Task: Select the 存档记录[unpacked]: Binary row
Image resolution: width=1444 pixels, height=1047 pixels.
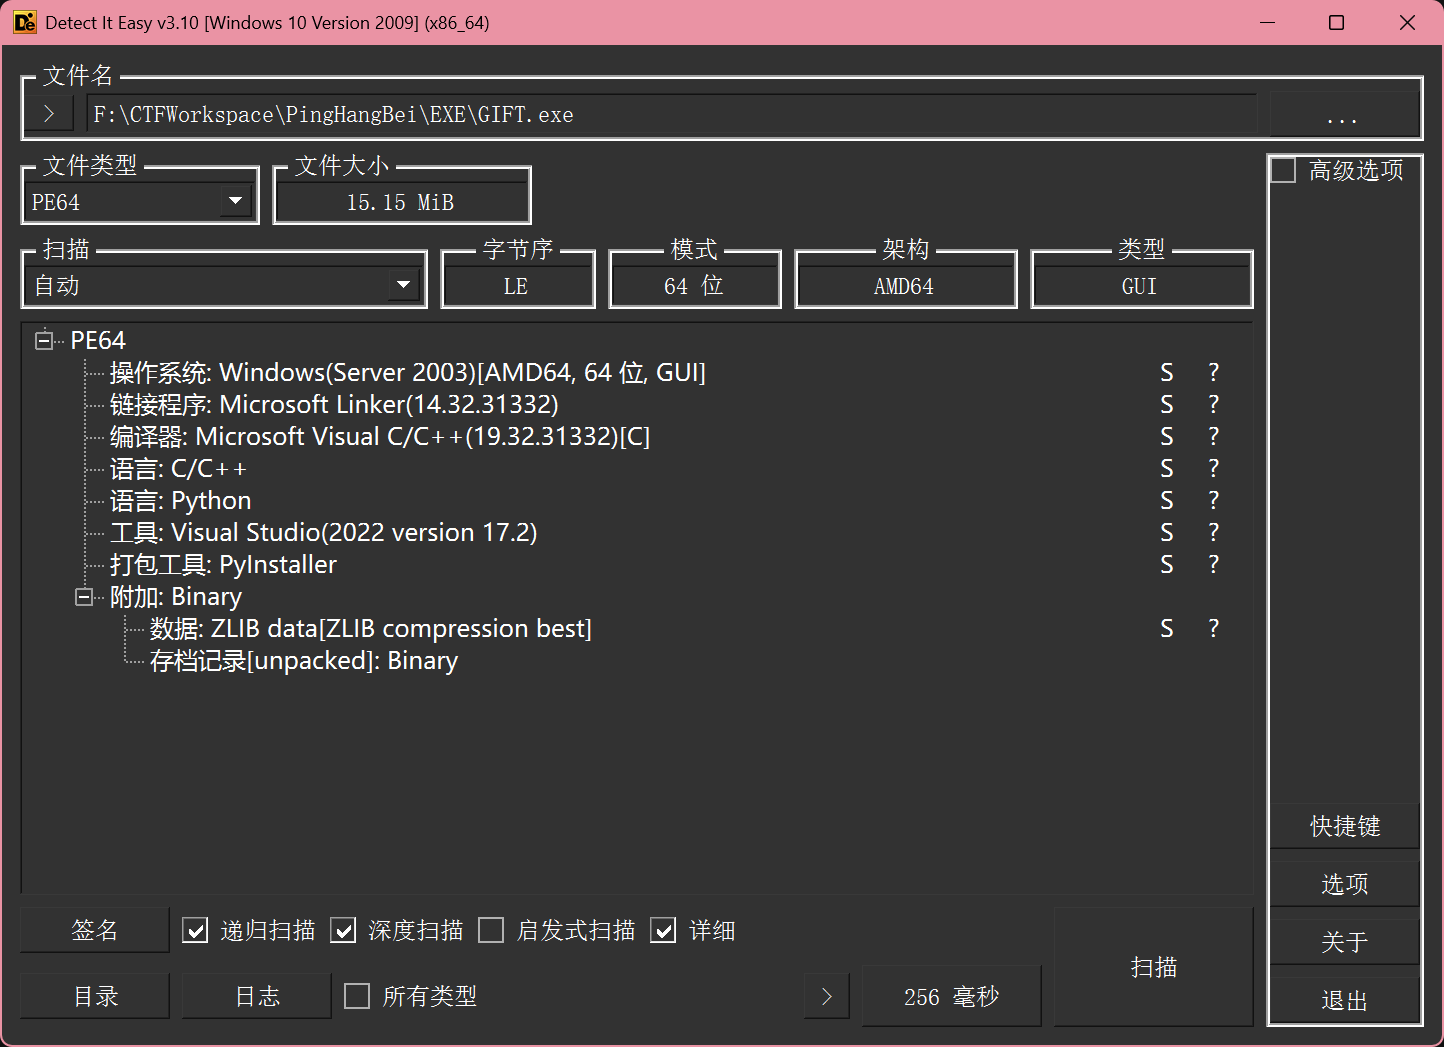Action: click(x=304, y=660)
